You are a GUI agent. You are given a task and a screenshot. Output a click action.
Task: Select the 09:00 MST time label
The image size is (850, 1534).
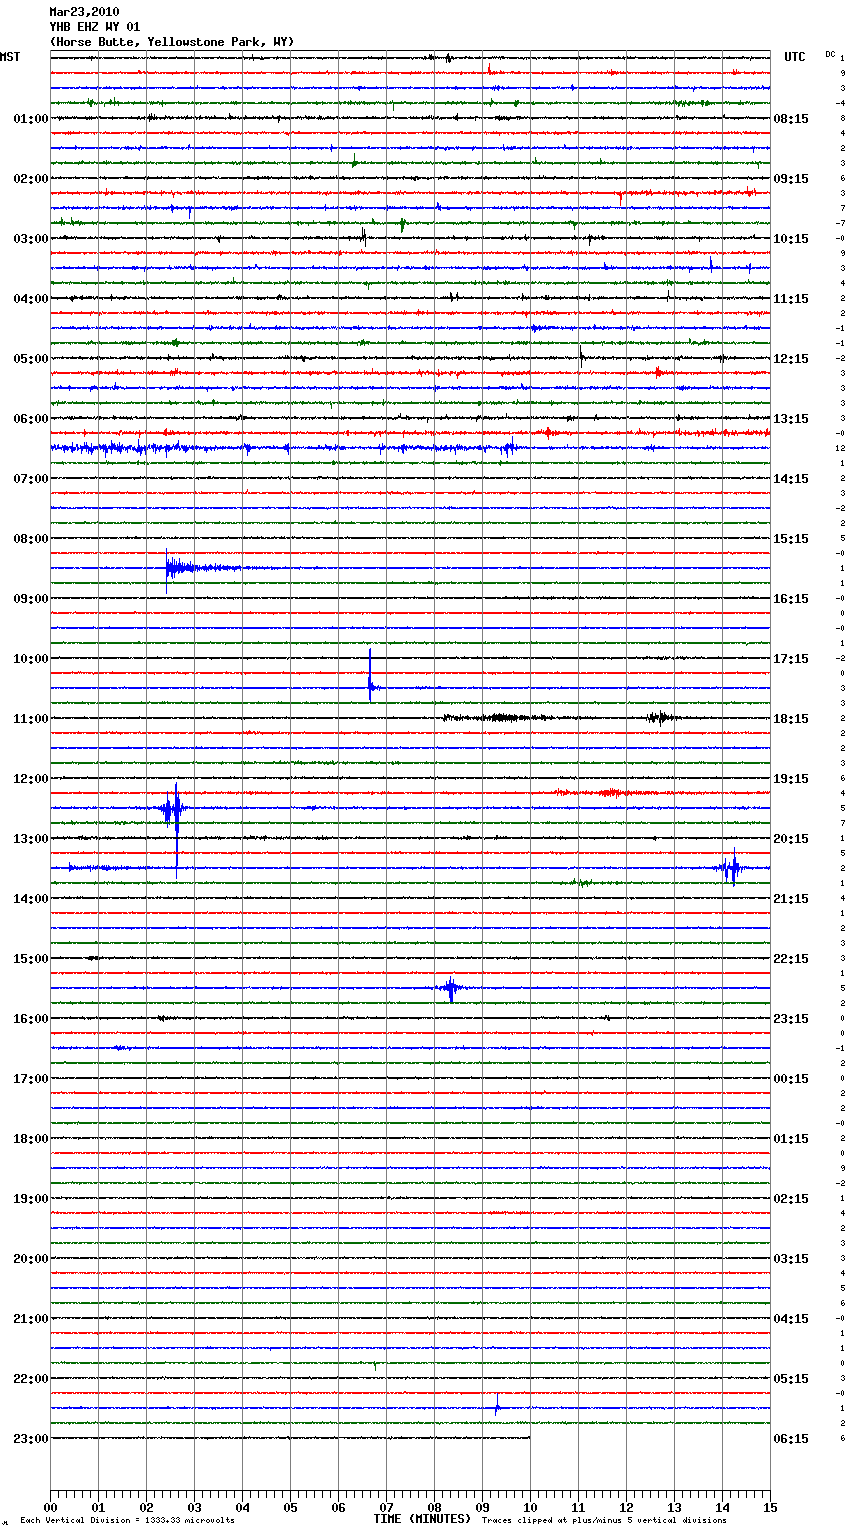pos(31,599)
